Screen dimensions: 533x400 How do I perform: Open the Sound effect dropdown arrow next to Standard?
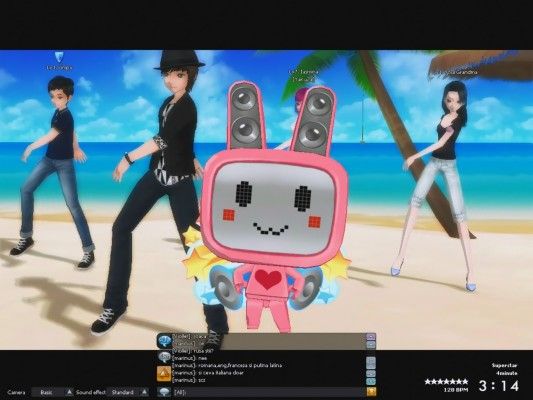click(x=144, y=392)
